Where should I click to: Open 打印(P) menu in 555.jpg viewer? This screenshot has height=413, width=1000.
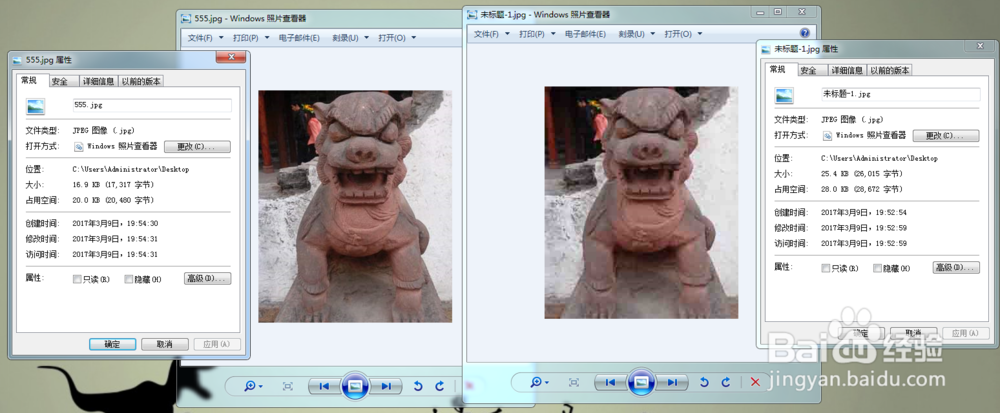pos(251,38)
